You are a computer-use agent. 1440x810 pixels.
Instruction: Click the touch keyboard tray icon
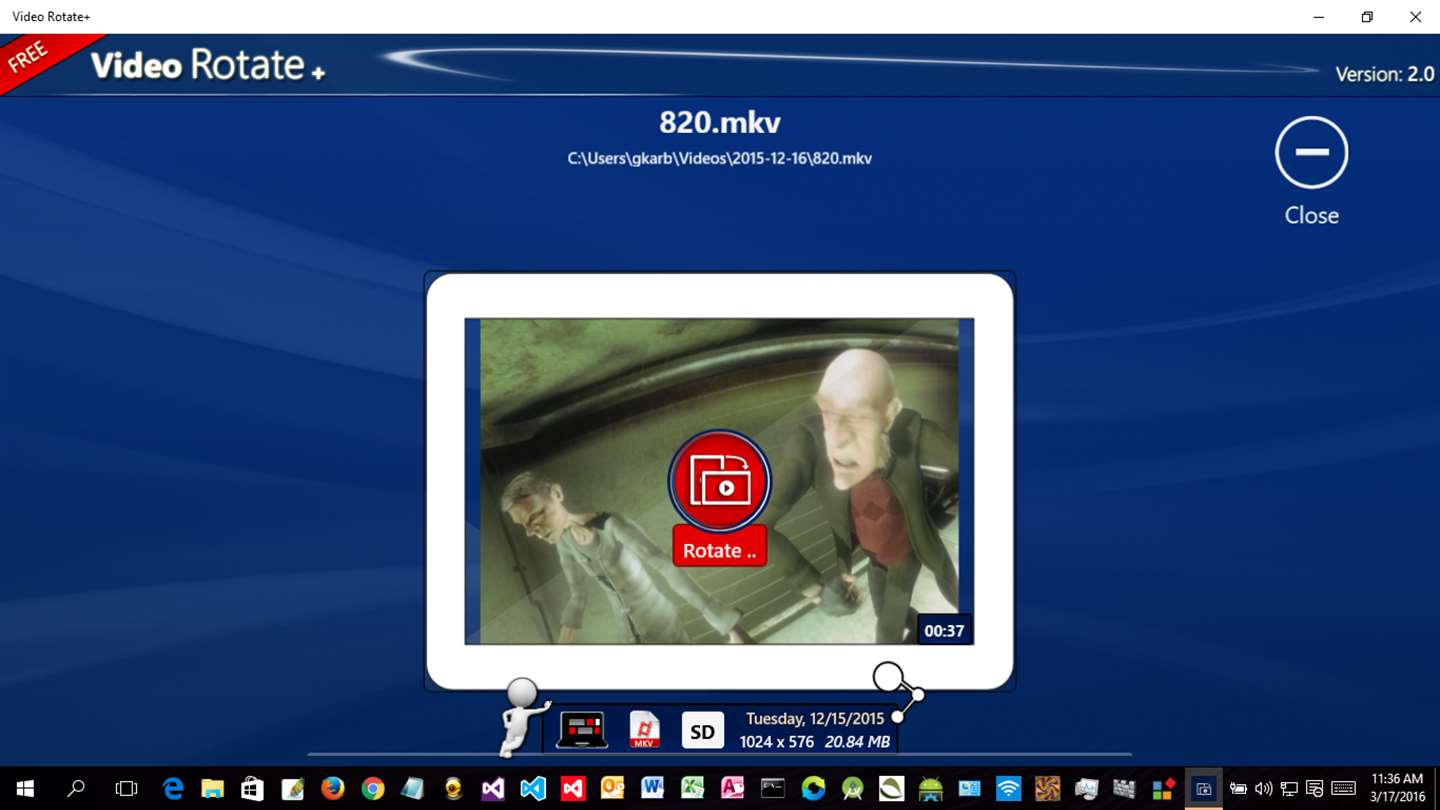[x=1343, y=789]
